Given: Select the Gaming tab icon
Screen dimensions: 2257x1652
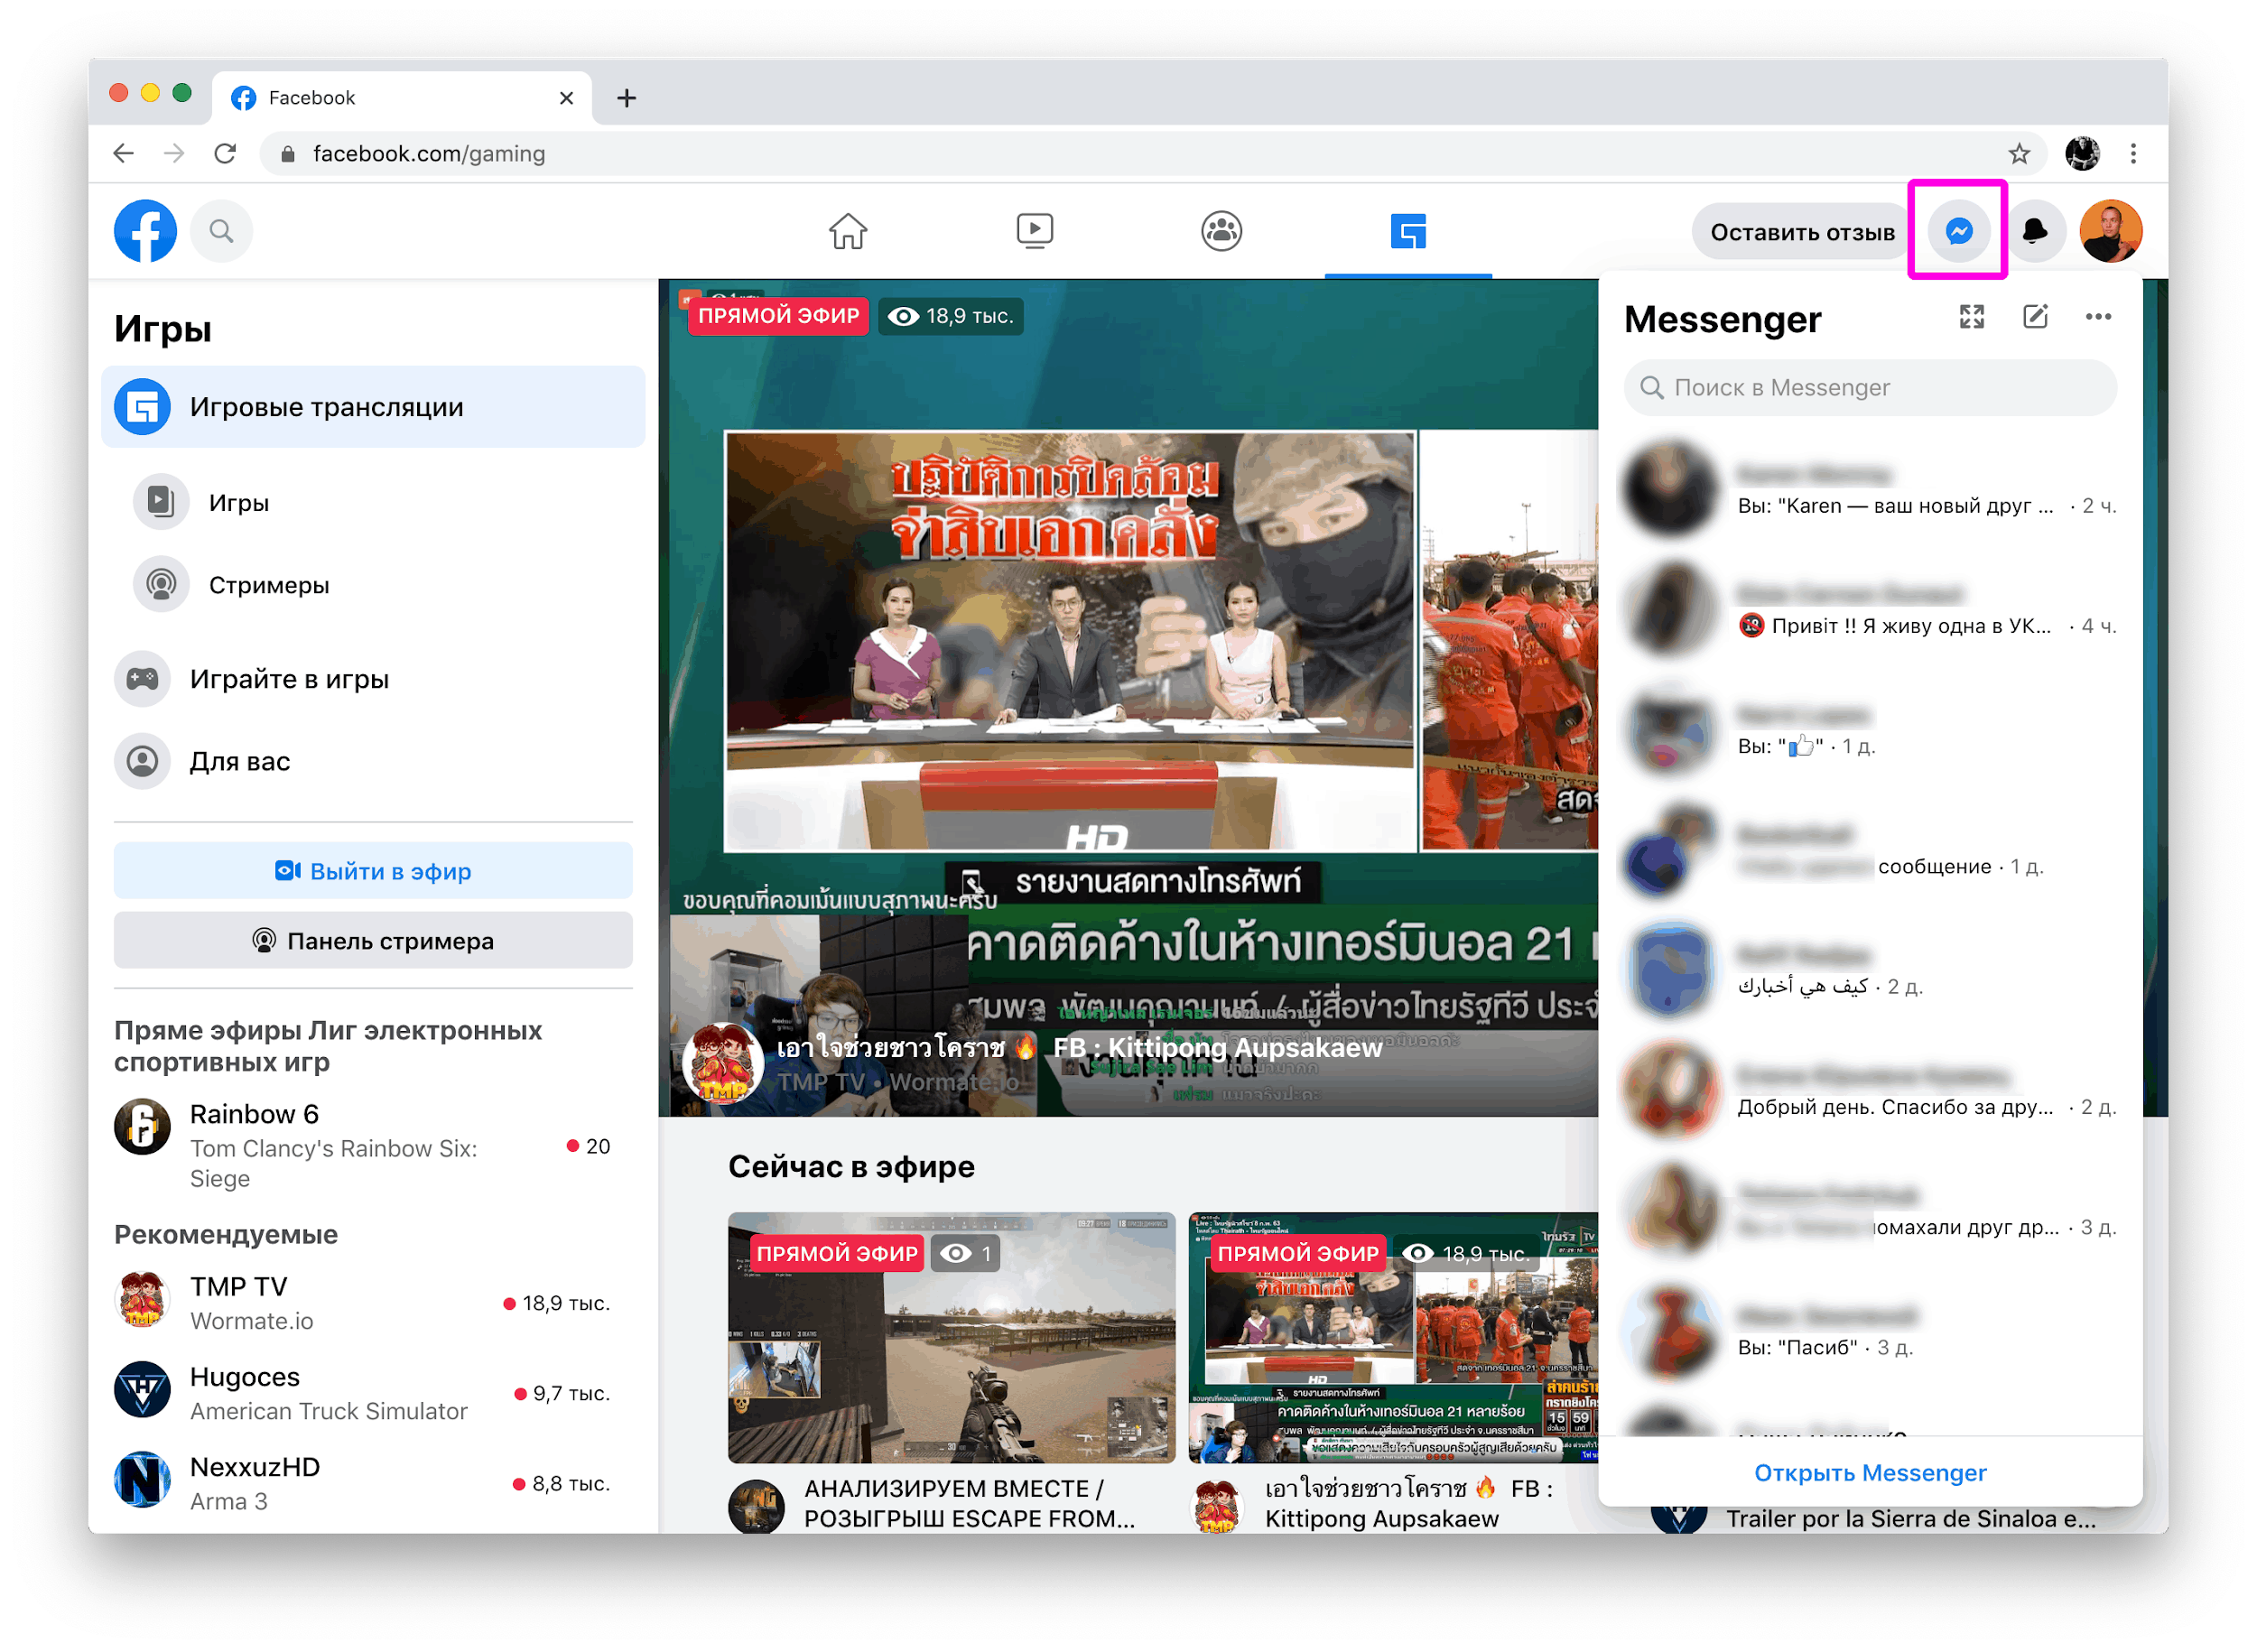Looking at the screenshot, I should (1408, 231).
